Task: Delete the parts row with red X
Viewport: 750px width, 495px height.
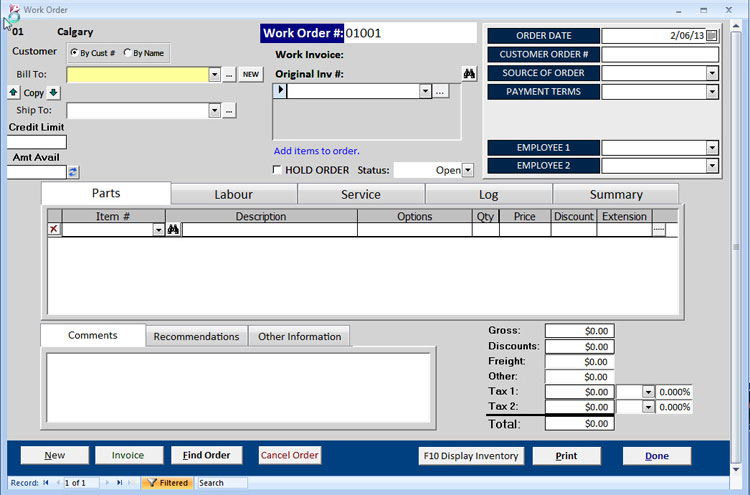Action: tap(54, 230)
